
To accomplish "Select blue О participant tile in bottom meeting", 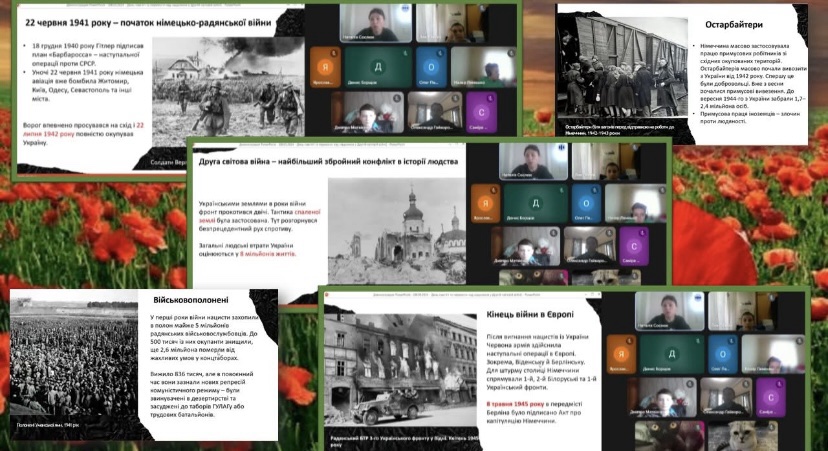I will coord(723,354).
